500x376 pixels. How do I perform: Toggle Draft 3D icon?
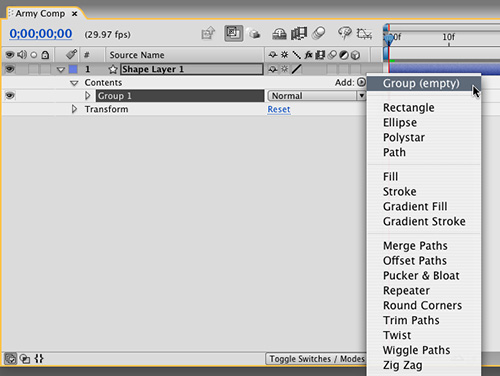point(255,34)
